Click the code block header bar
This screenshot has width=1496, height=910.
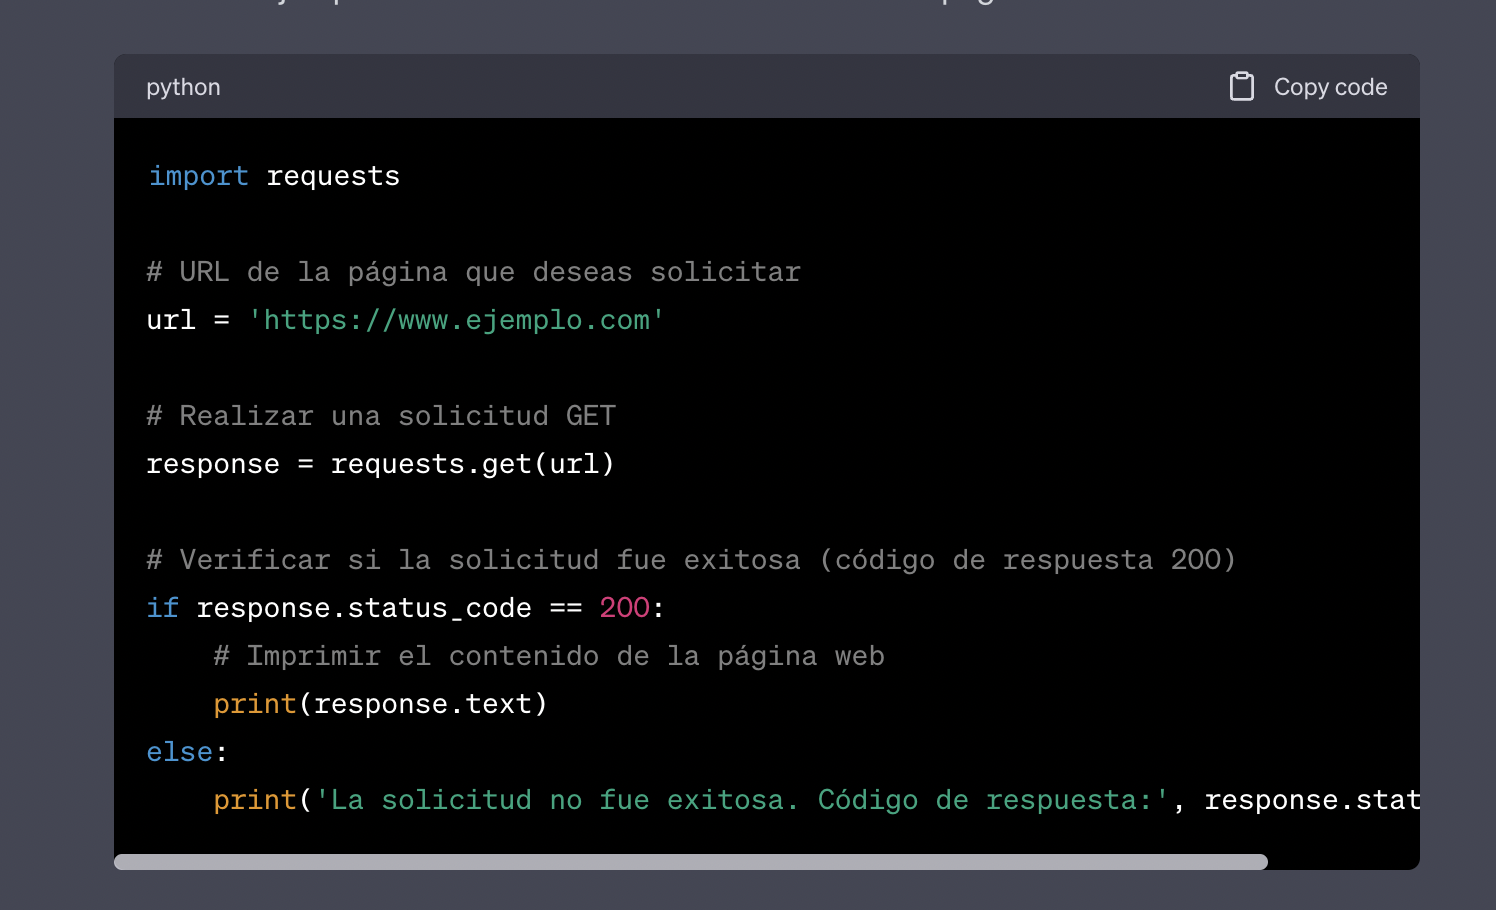coord(700,86)
